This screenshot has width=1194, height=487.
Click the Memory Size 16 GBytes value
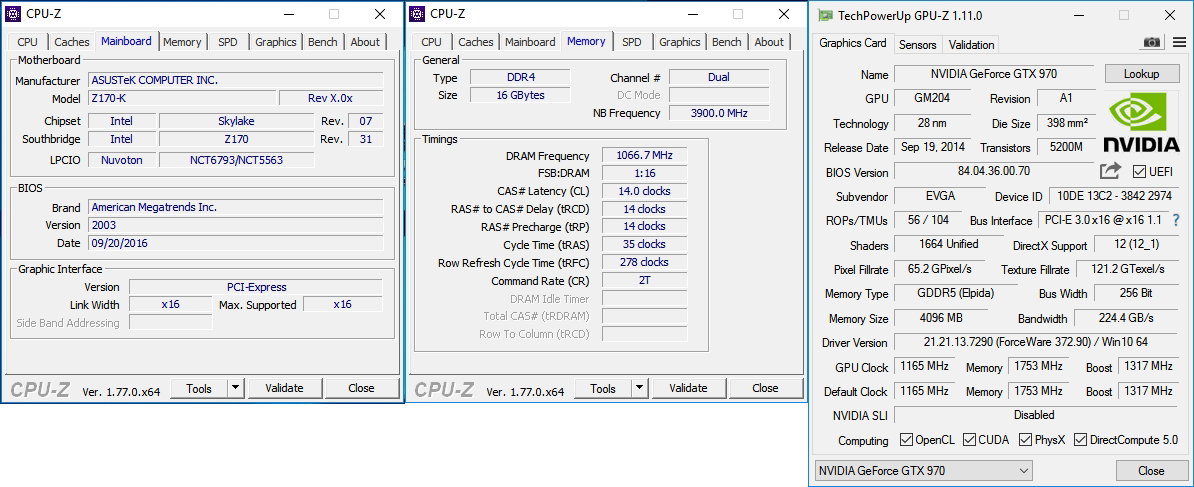point(519,95)
